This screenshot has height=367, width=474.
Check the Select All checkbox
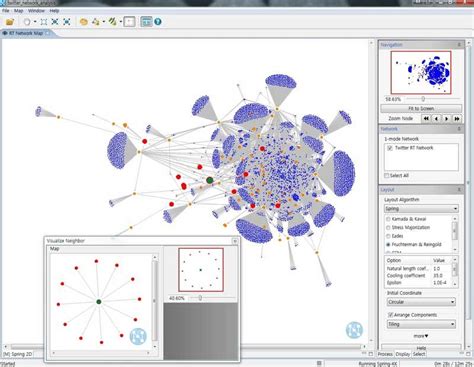point(387,175)
